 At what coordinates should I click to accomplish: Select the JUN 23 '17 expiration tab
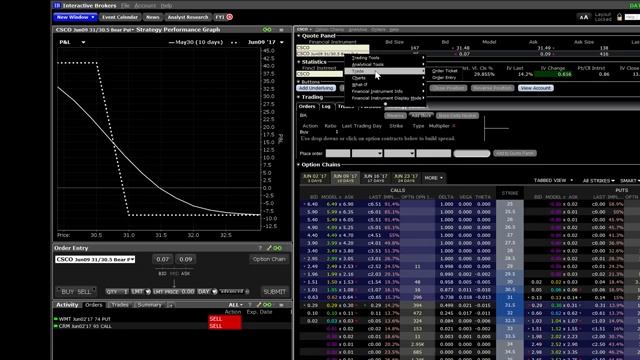click(406, 178)
